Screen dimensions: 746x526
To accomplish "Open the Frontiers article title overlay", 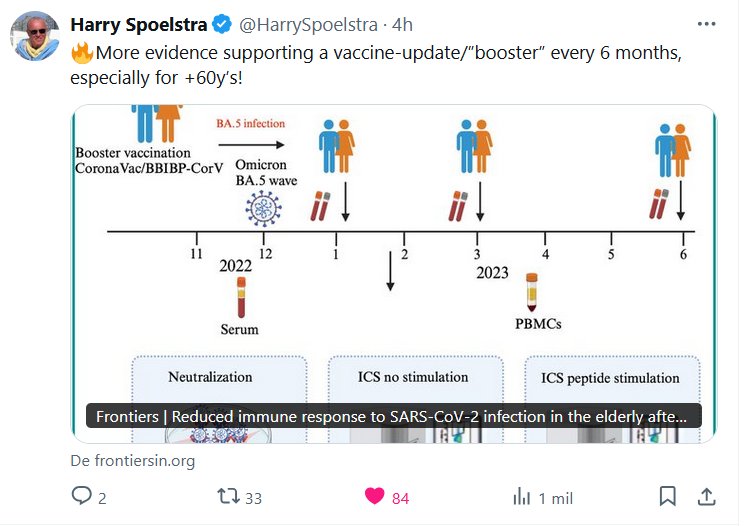I will click(394, 416).
